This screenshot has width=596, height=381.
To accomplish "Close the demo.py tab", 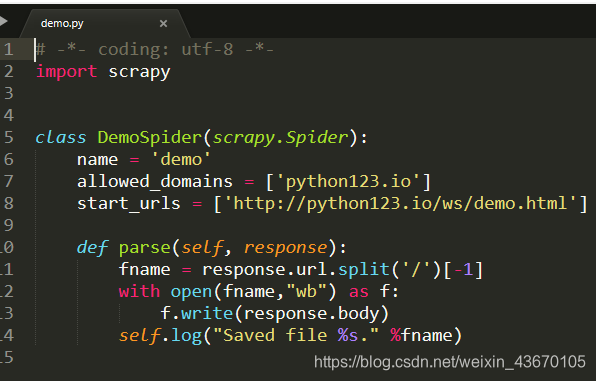I will [163, 24].
